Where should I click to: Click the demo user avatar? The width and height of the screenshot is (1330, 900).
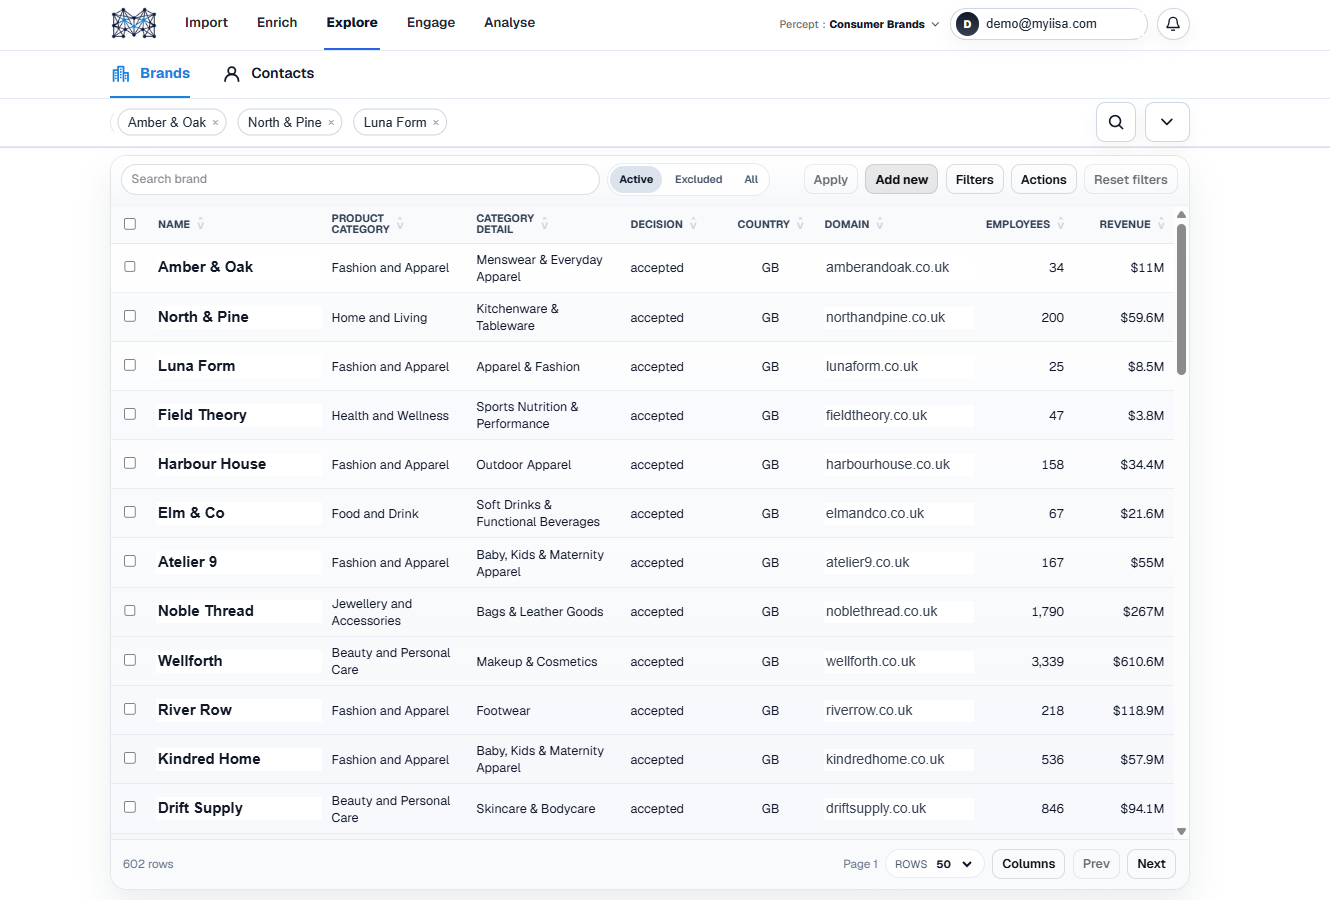[967, 24]
